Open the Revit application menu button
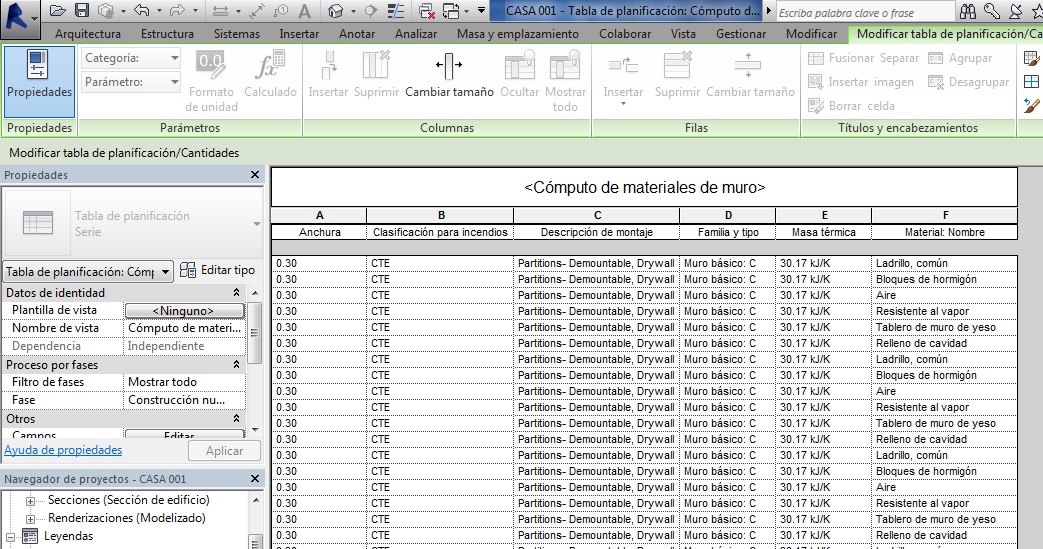 tap(20, 17)
